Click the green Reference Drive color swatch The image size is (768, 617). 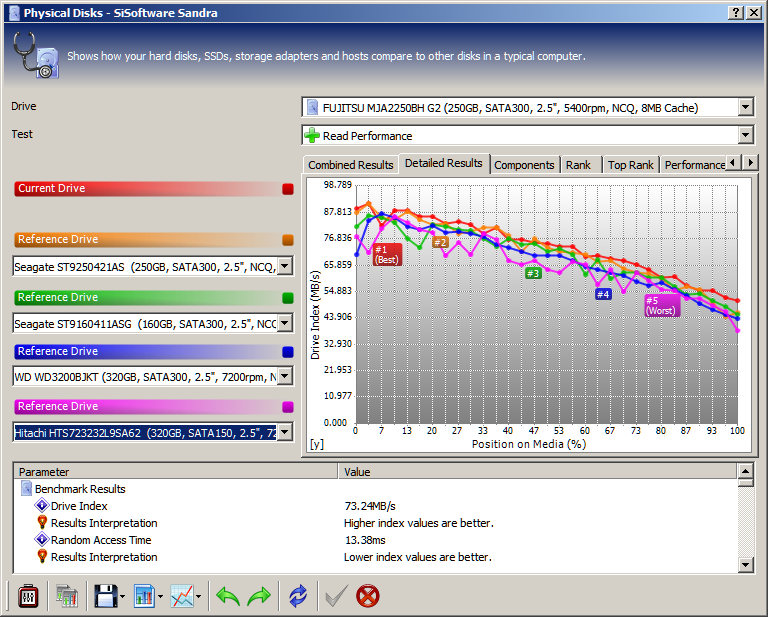tap(288, 298)
